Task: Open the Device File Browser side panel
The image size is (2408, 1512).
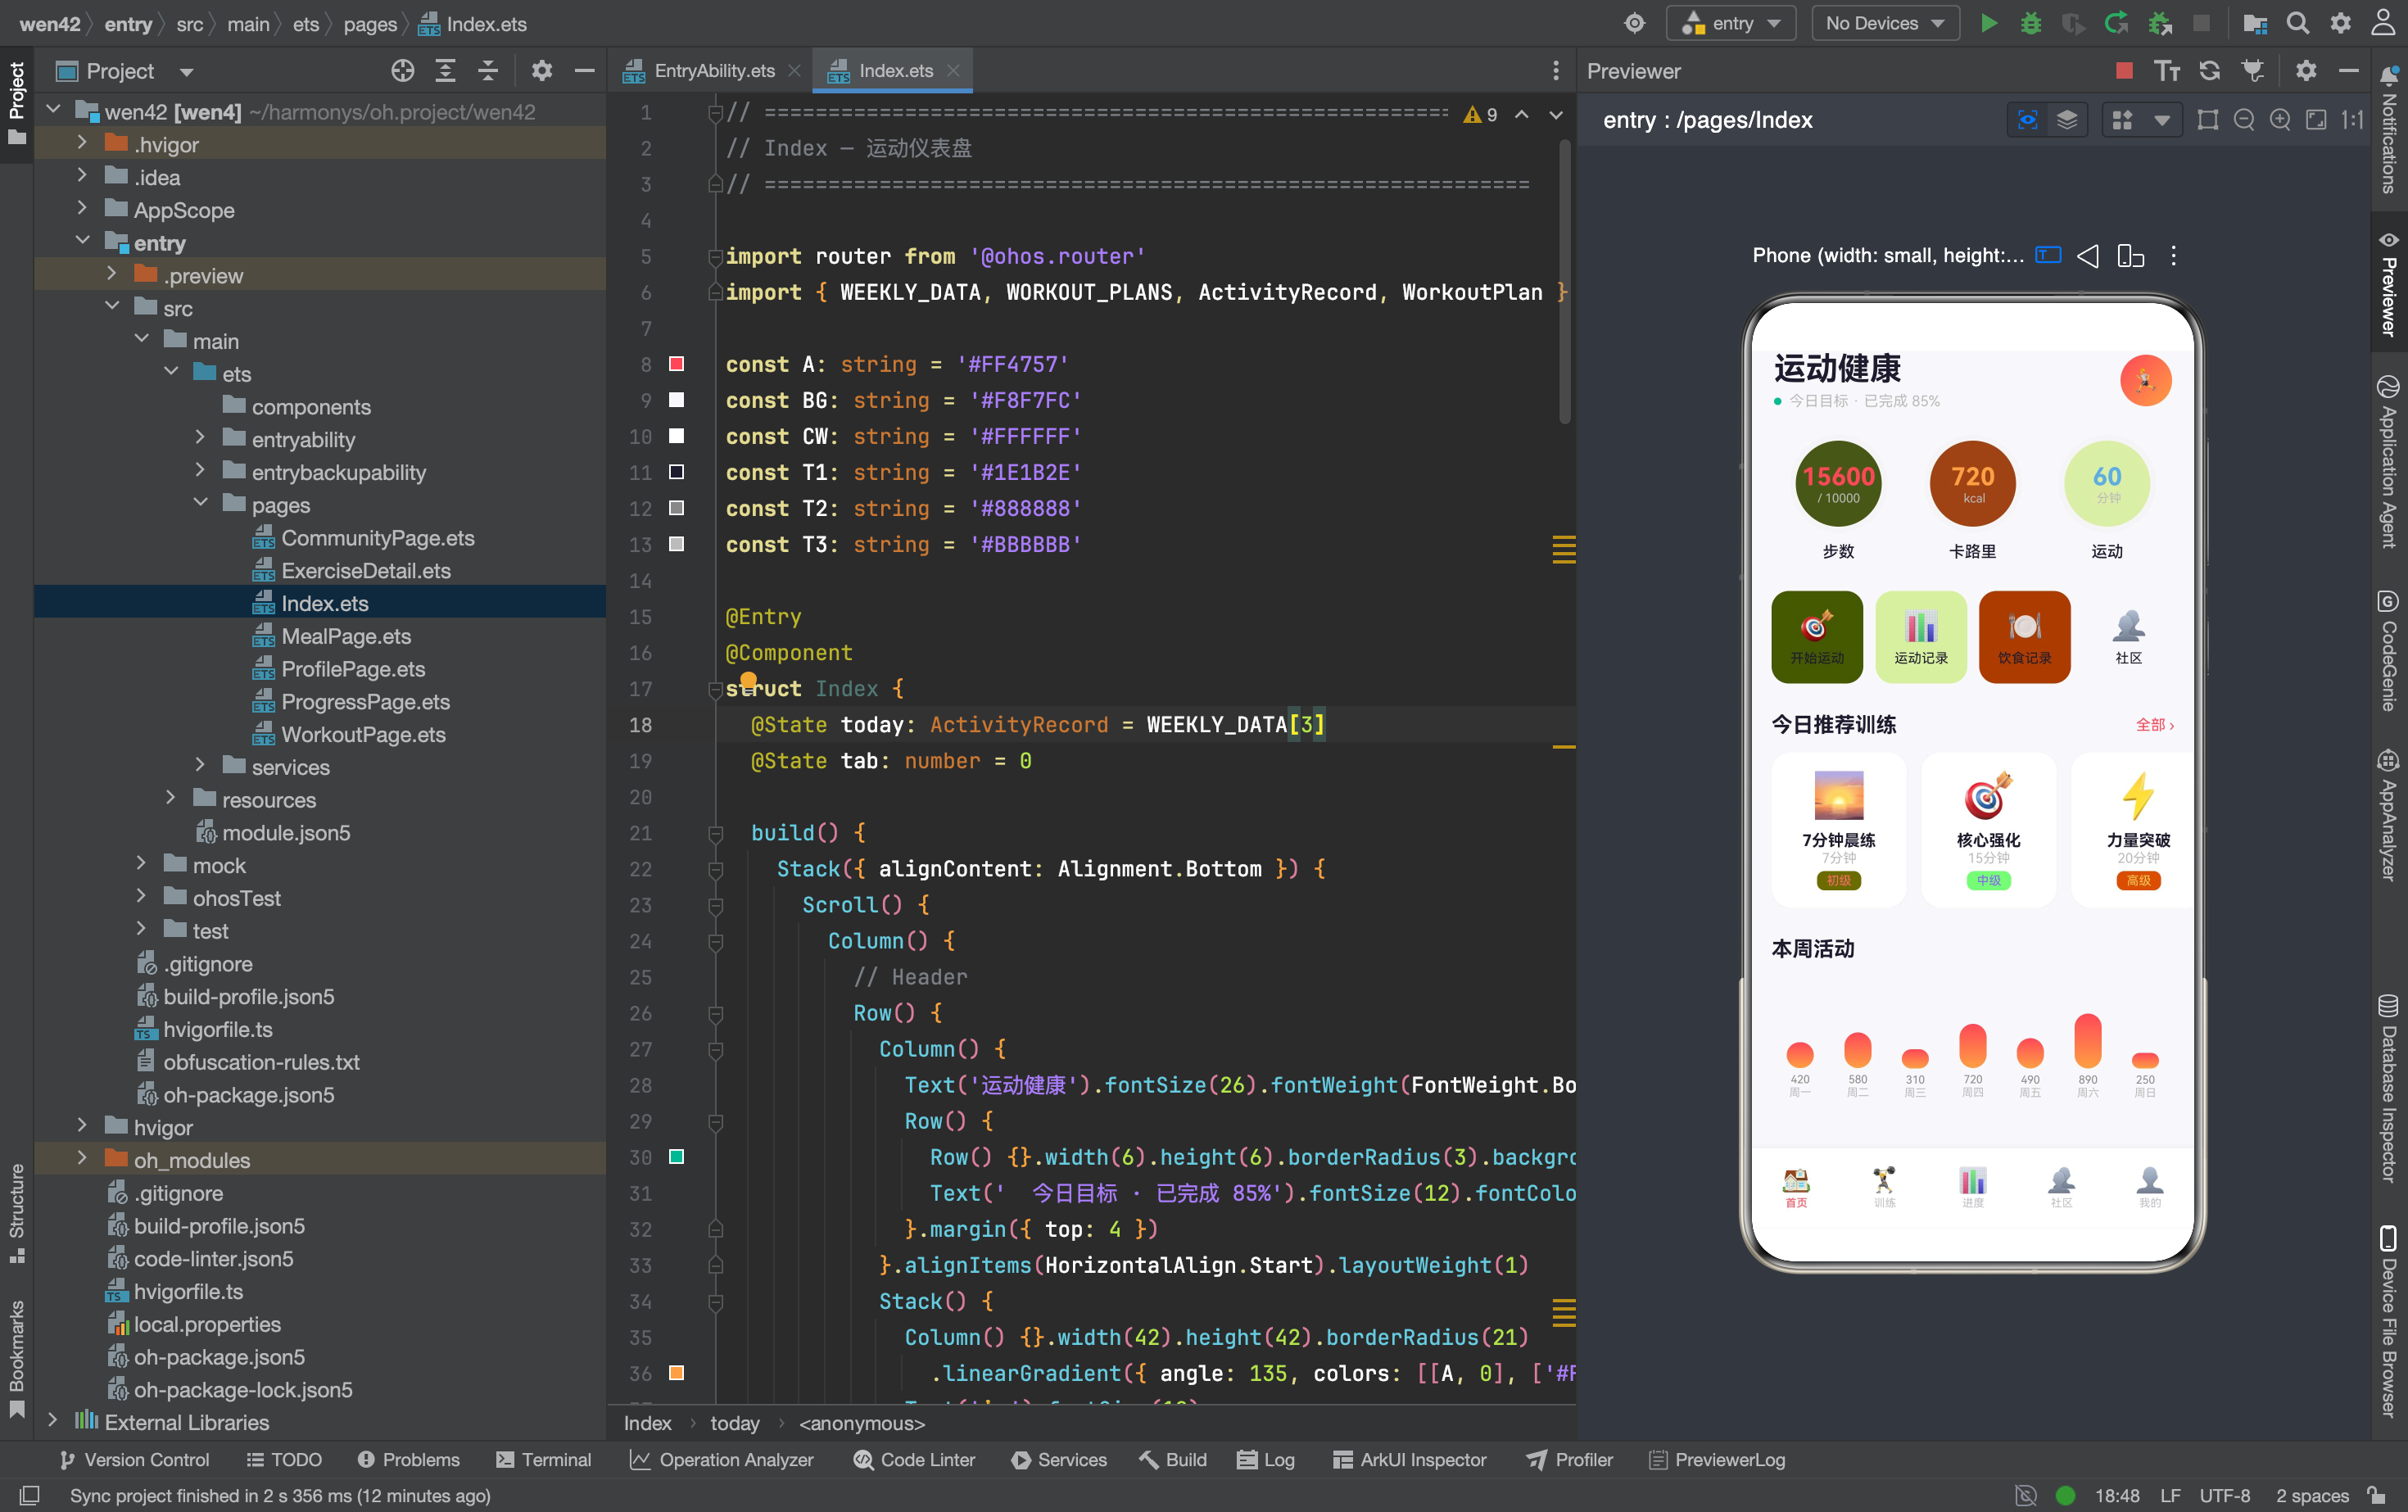Action: [2389, 1320]
